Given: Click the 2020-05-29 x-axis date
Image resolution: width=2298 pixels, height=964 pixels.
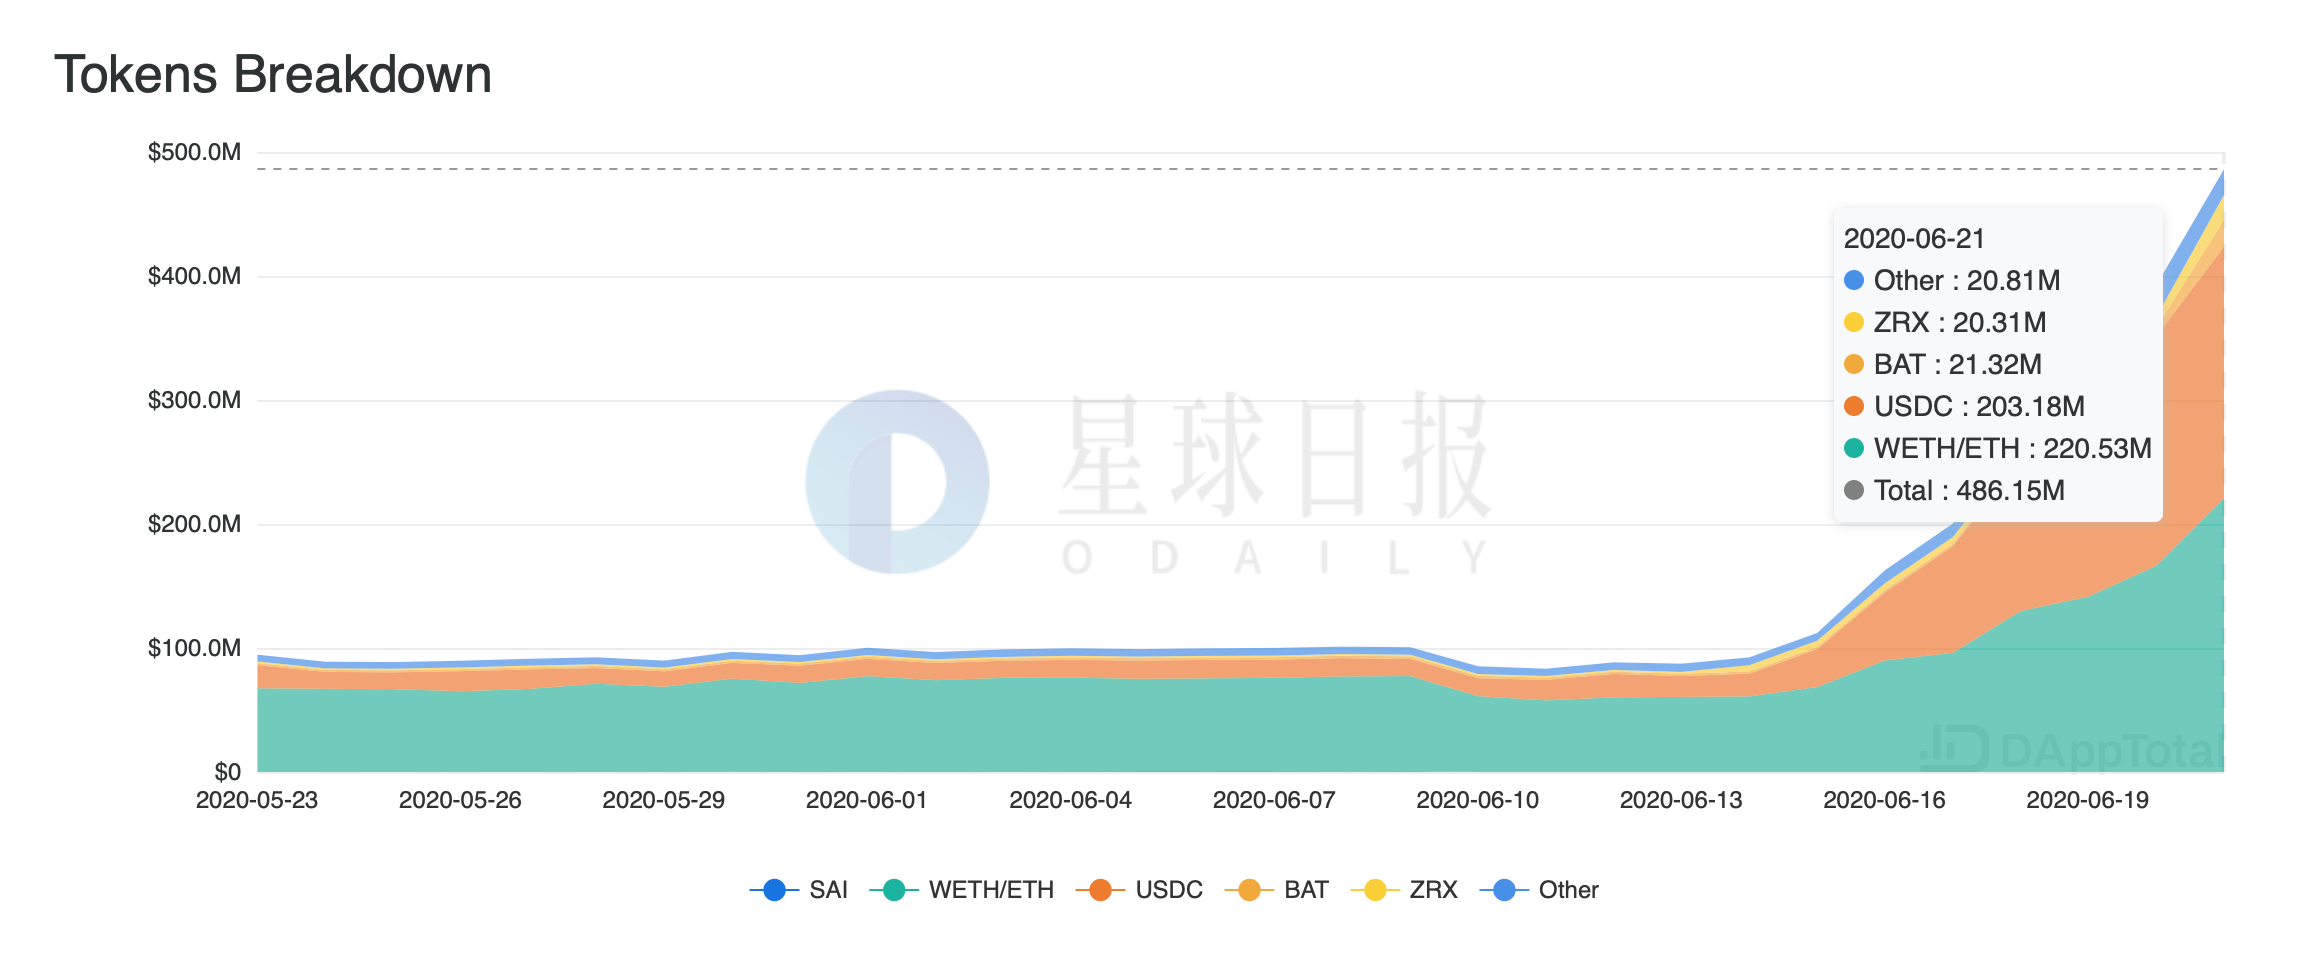Looking at the screenshot, I should tap(664, 800).
